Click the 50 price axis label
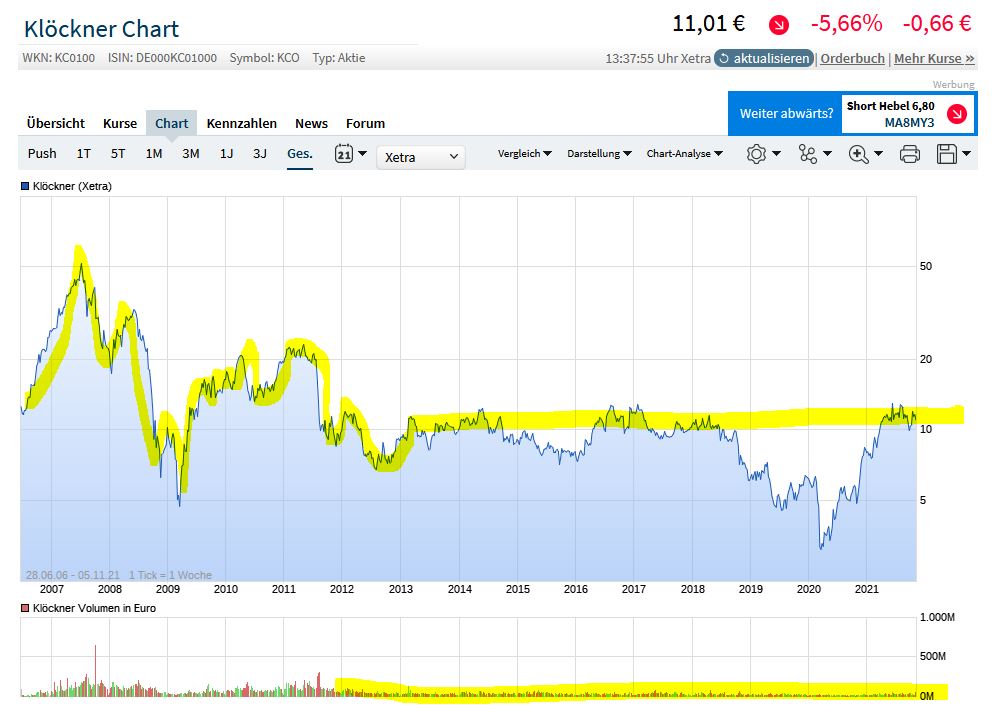The width and height of the screenshot is (994, 725). point(926,266)
